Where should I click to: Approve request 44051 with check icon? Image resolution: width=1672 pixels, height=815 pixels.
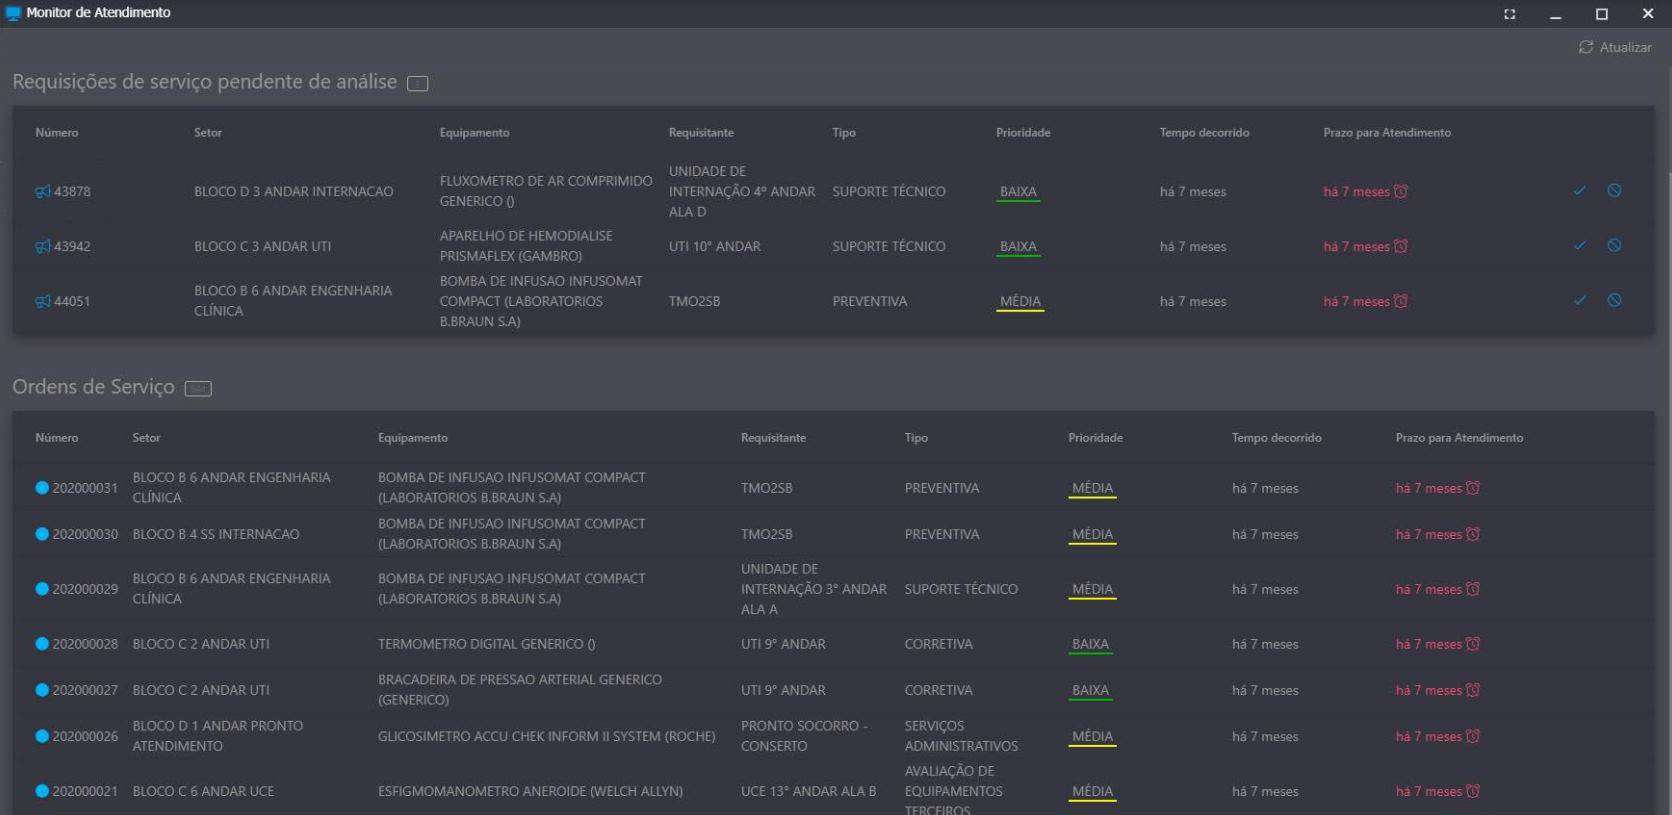(1579, 301)
